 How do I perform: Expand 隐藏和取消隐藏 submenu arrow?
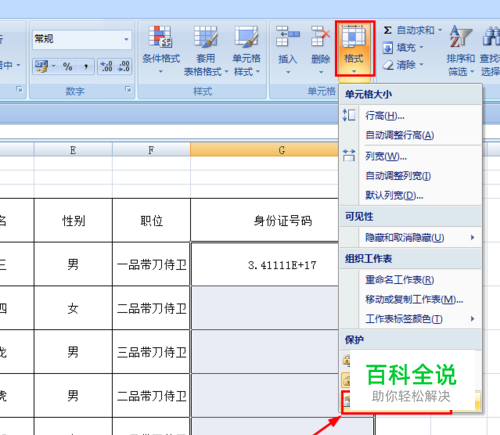click(x=472, y=238)
